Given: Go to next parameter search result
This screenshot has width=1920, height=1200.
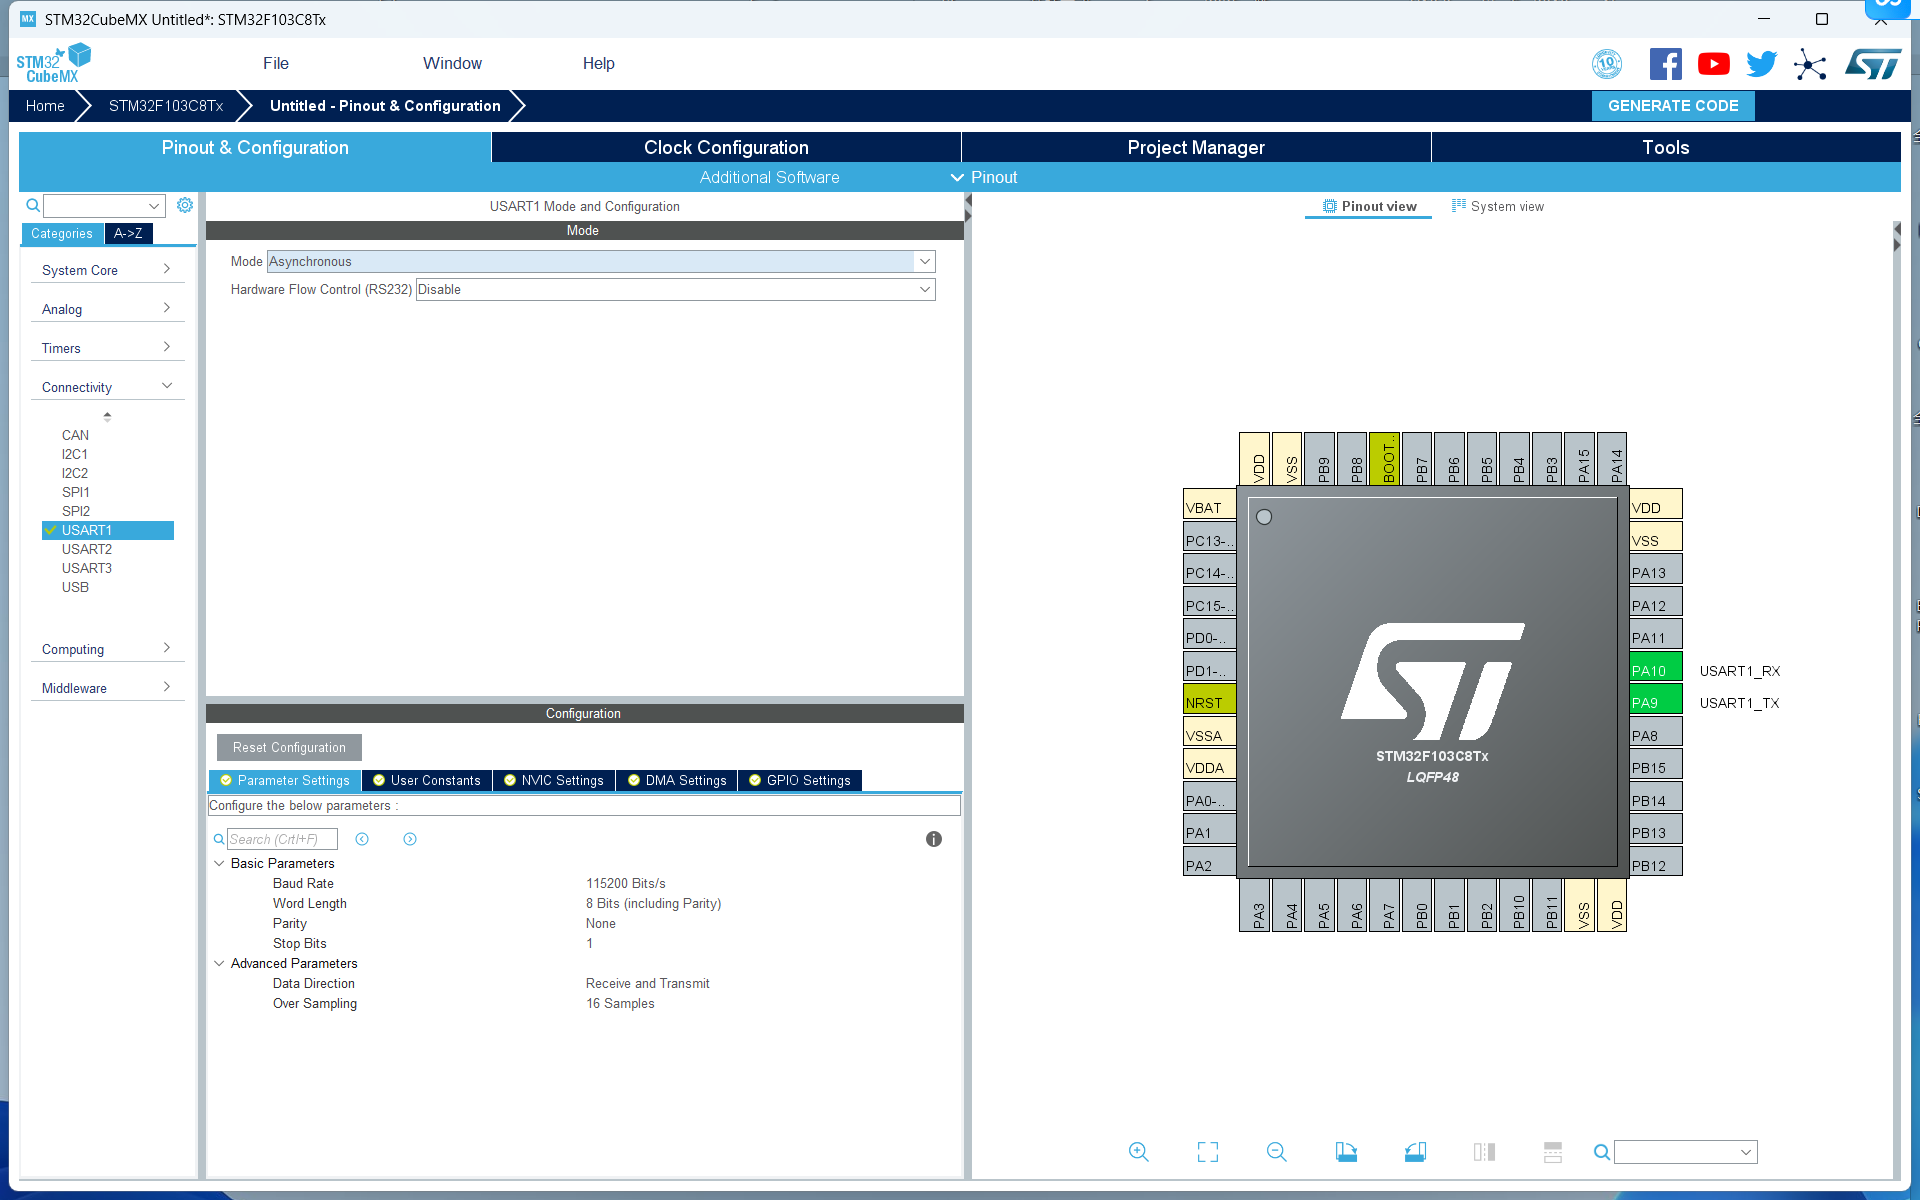Looking at the screenshot, I should 410,839.
